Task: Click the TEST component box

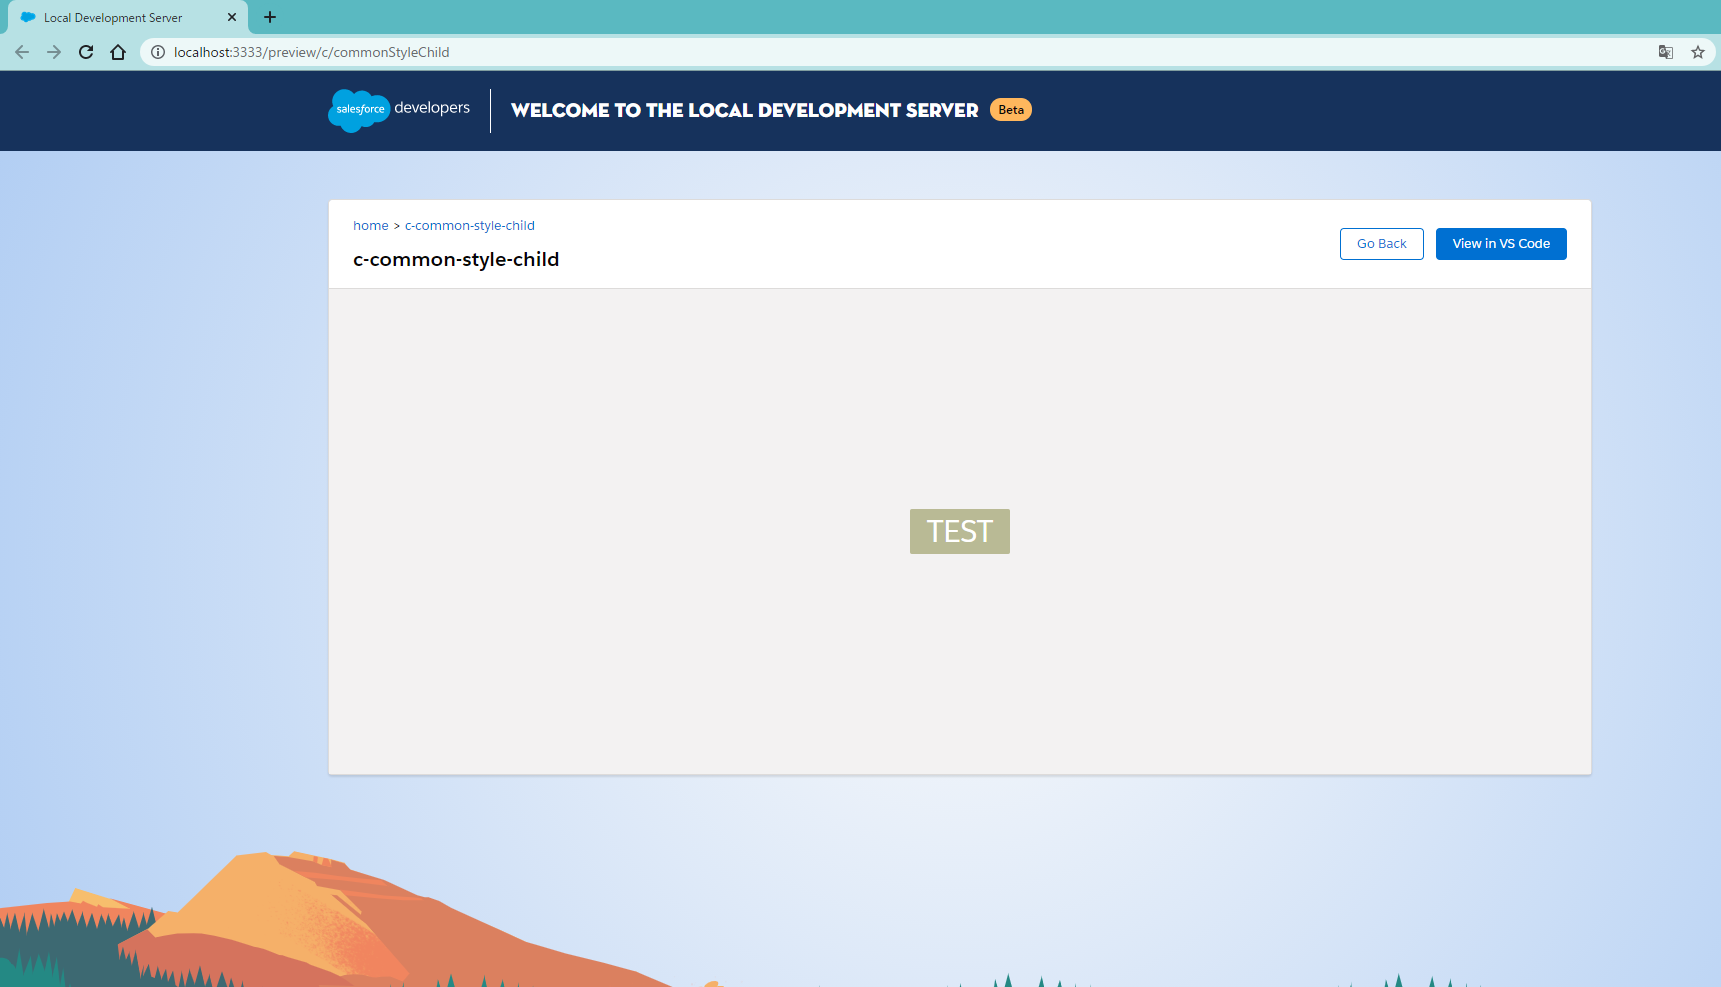Action: pos(960,531)
